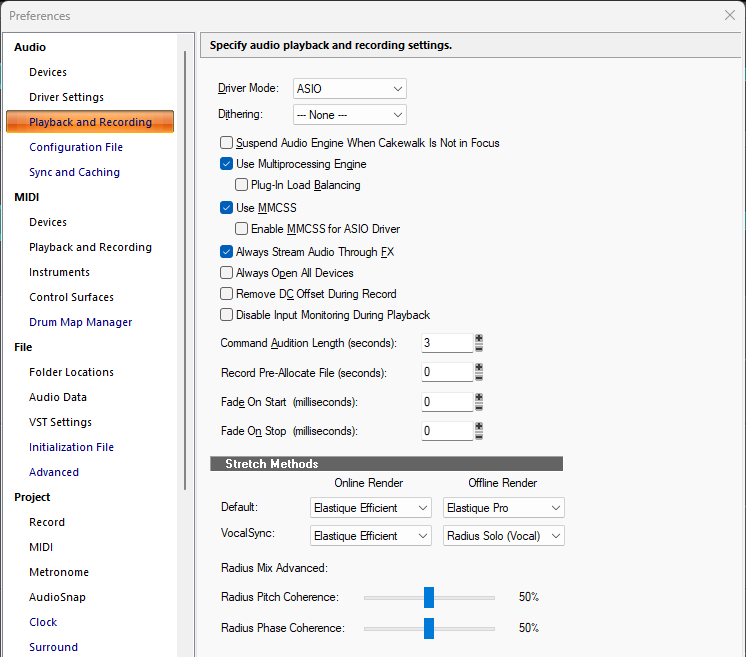Go to Sync and Caching settings
Screen dimensions: 746x657
click(x=74, y=172)
